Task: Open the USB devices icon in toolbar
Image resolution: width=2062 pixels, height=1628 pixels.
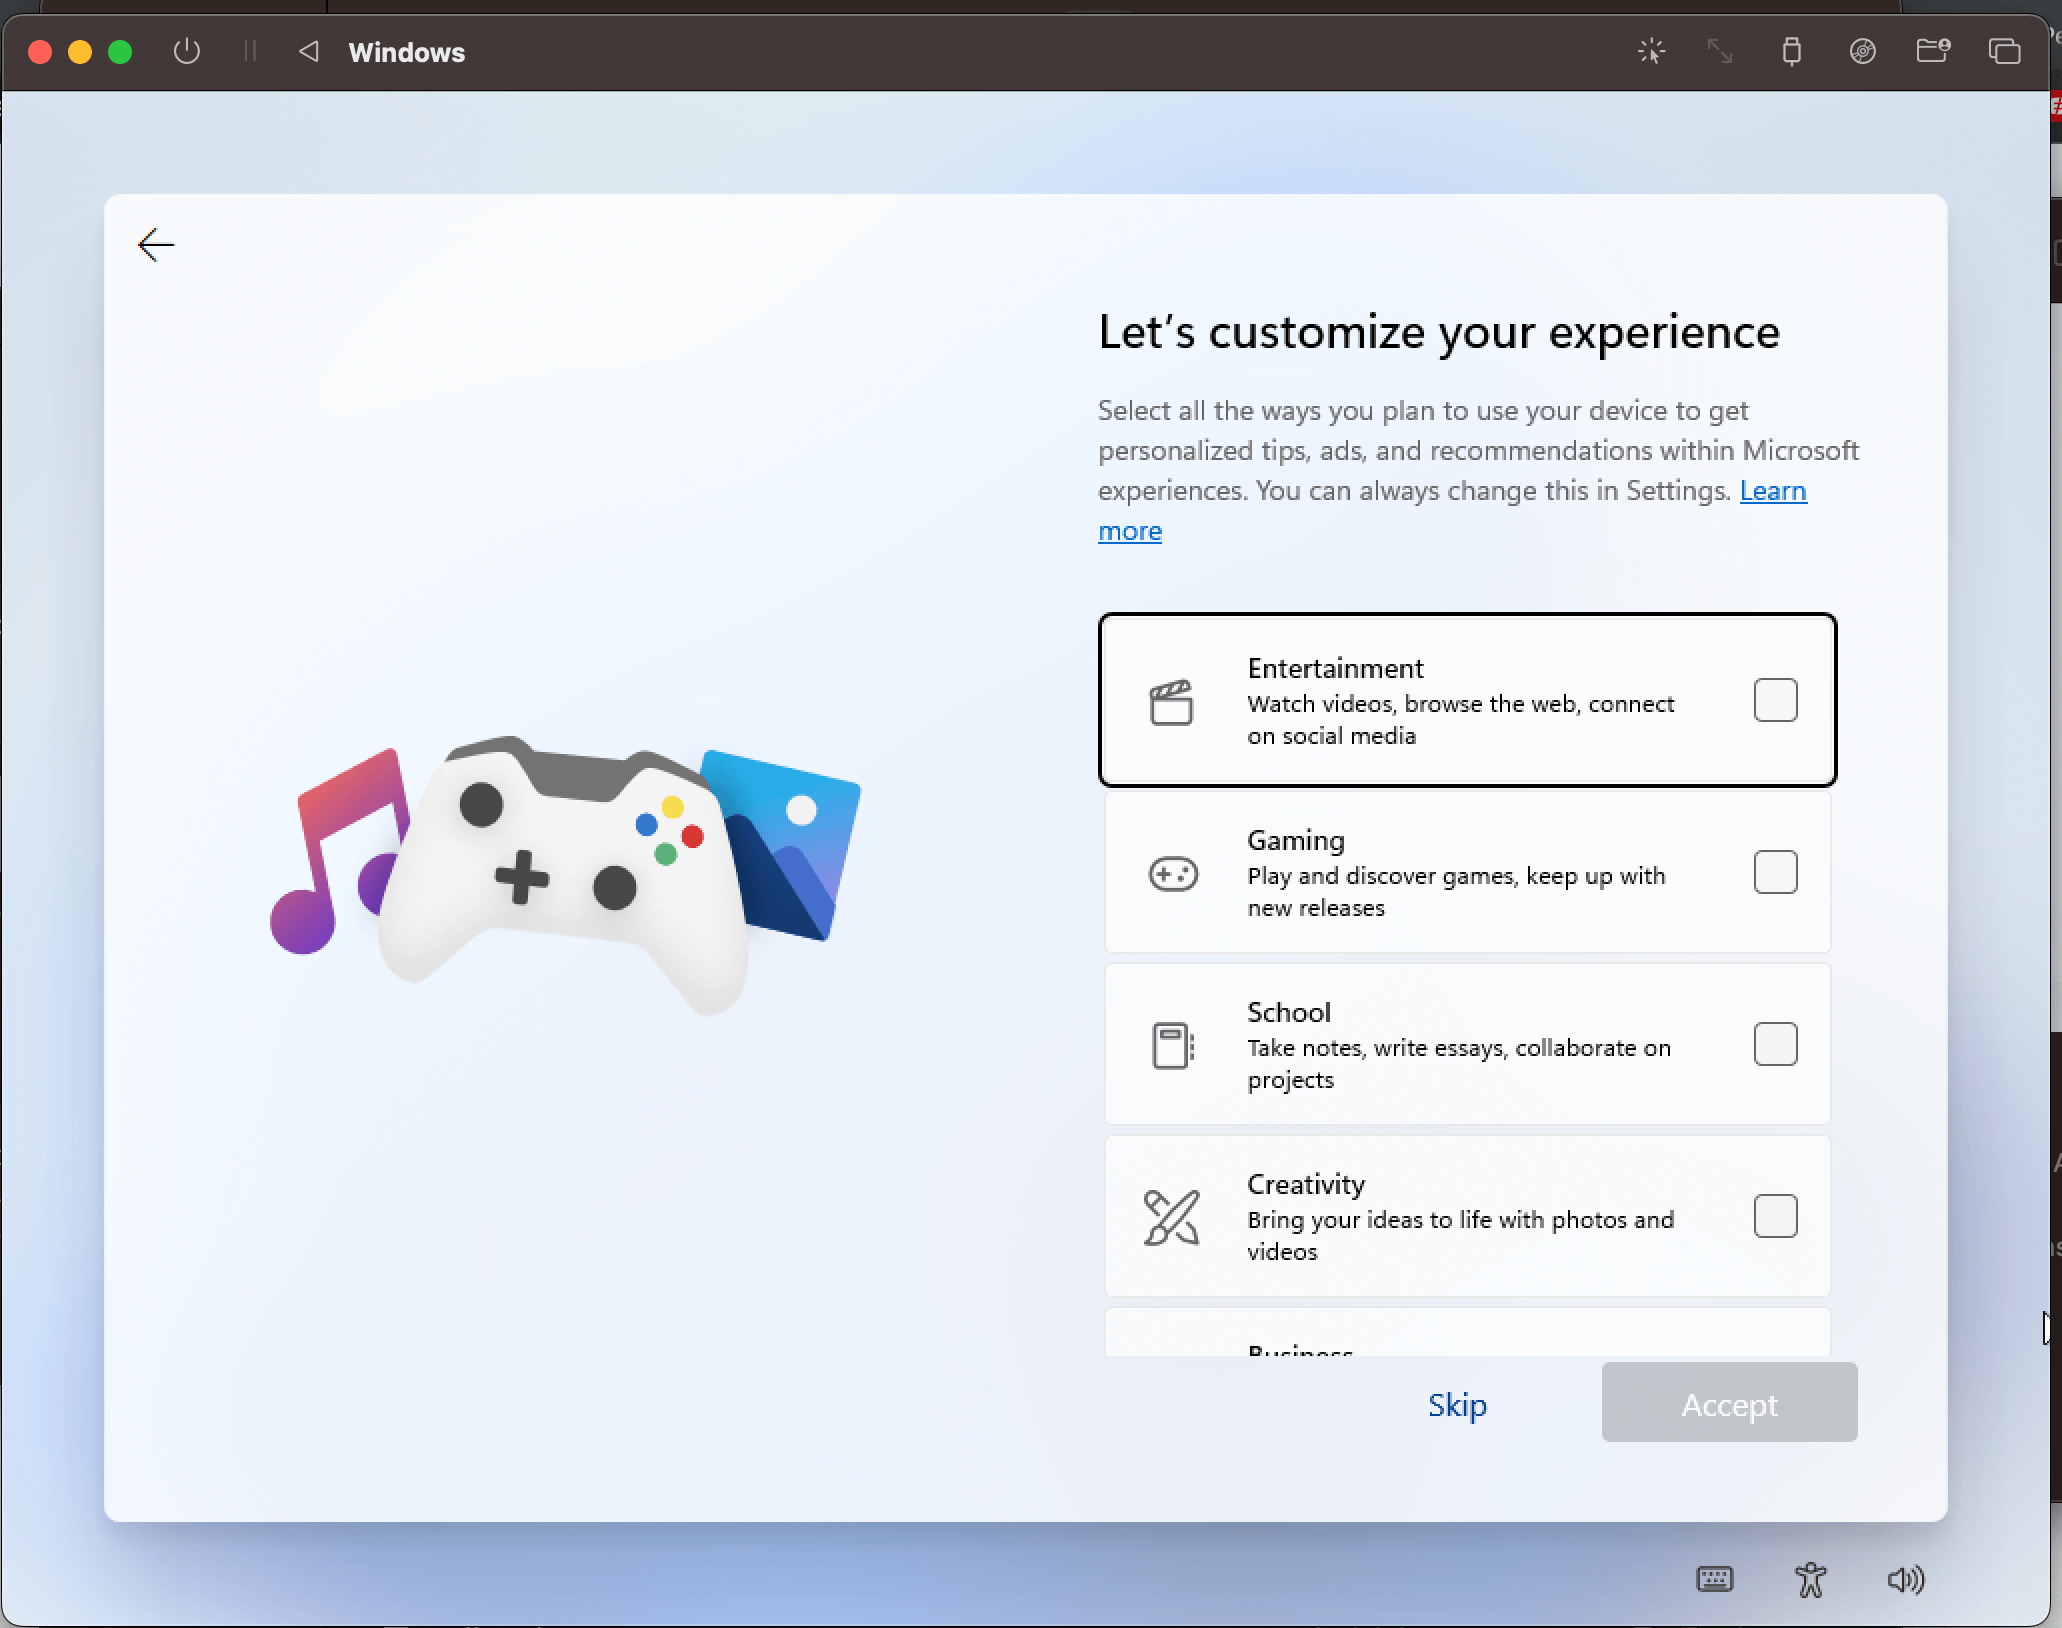Action: (x=1791, y=51)
